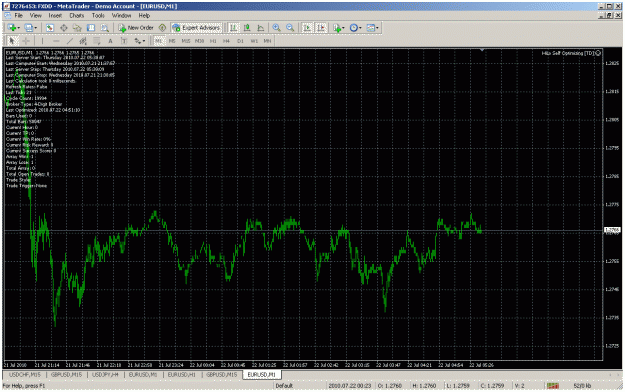Switch to W1 weekly timeframe
Screen dimensions: 625x392
coord(254,41)
